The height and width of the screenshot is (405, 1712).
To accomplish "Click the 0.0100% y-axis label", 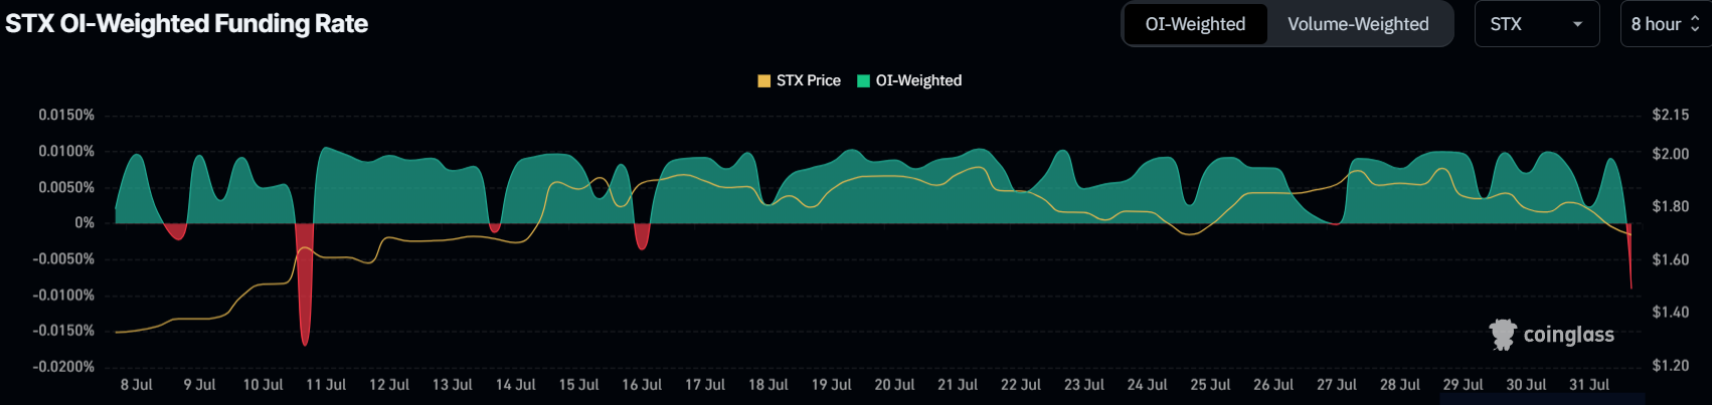I will coord(66,151).
